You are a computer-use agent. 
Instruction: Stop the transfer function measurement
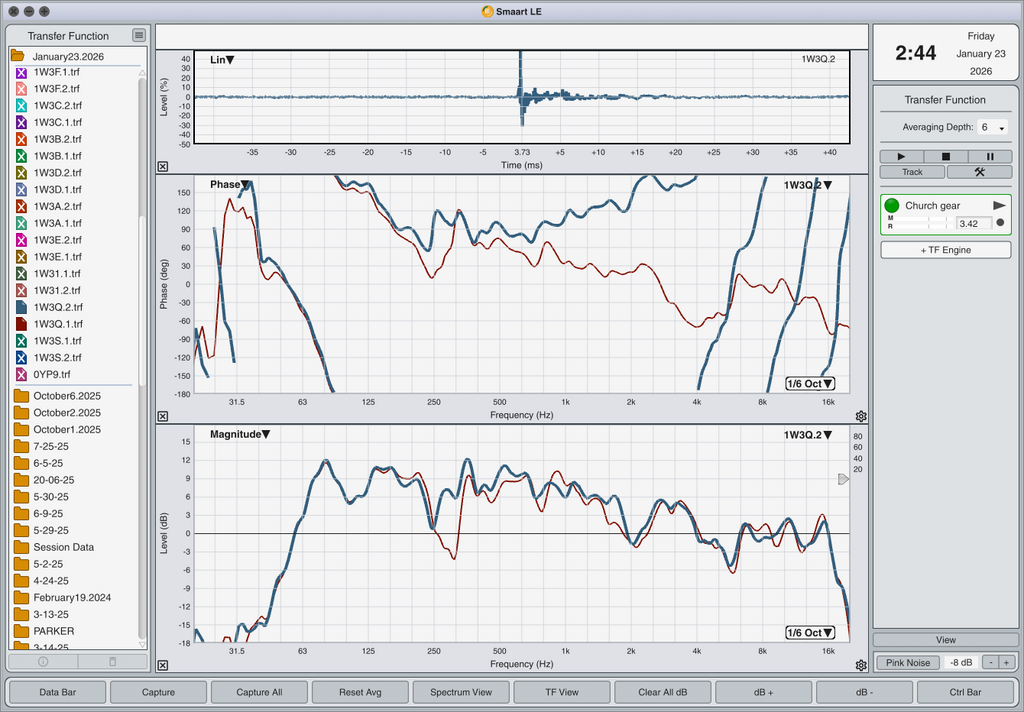[x=946, y=156]
